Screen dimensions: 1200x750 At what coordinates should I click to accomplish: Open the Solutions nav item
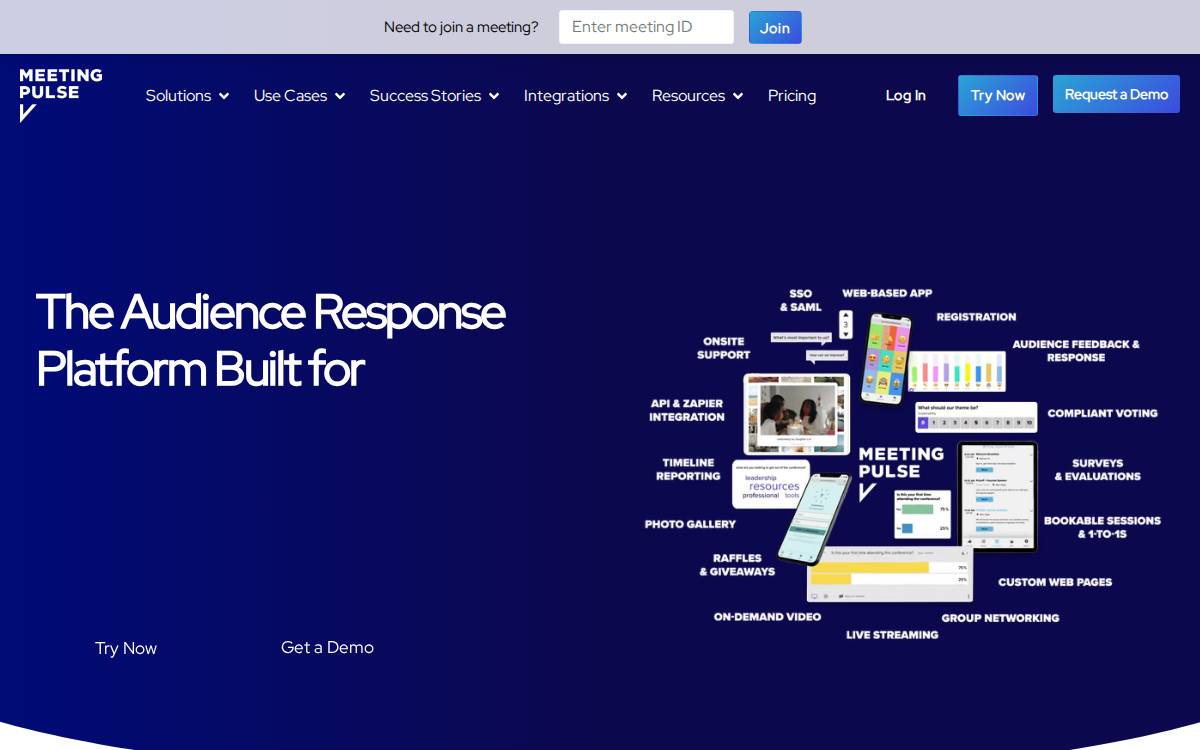click(178, 96)
